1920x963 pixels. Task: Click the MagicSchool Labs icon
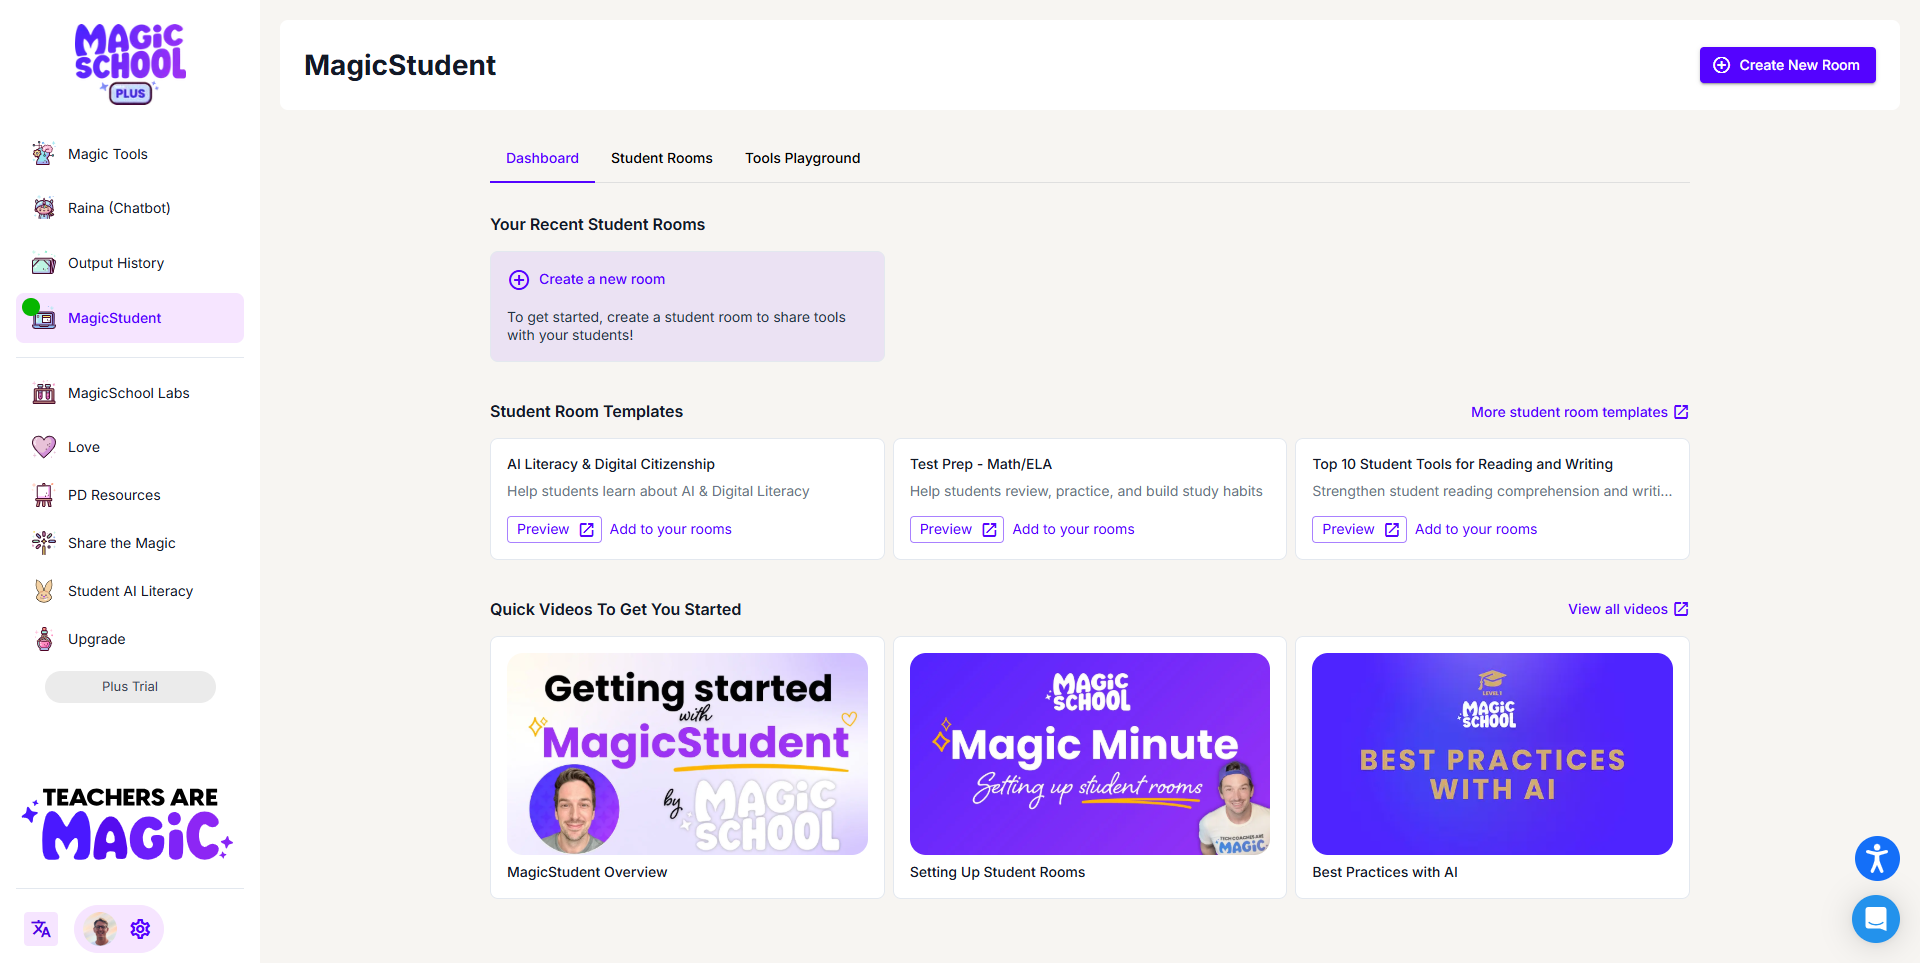point(43,393)
